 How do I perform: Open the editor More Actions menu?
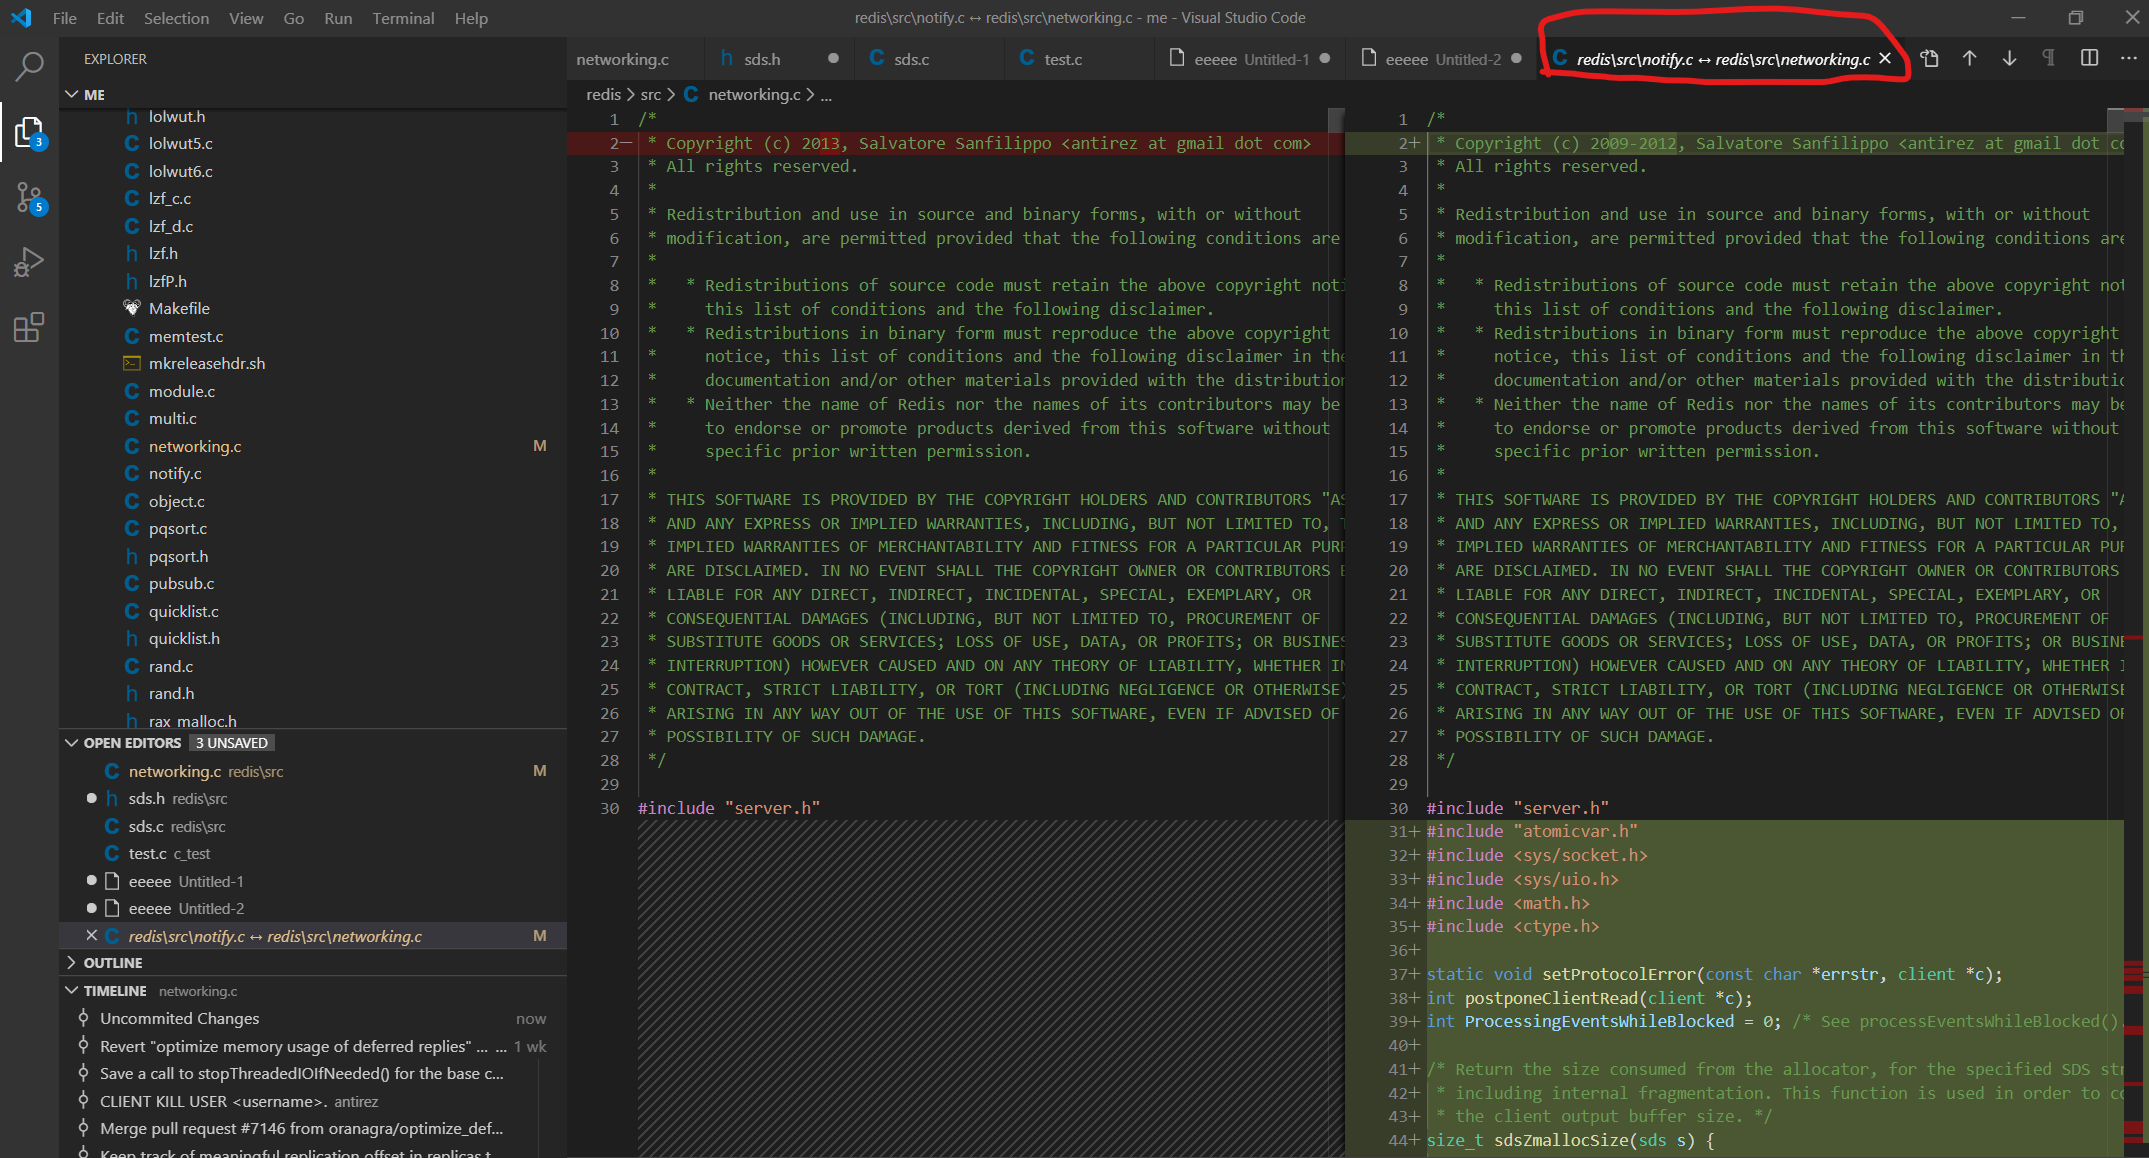tap(2129, 59)
